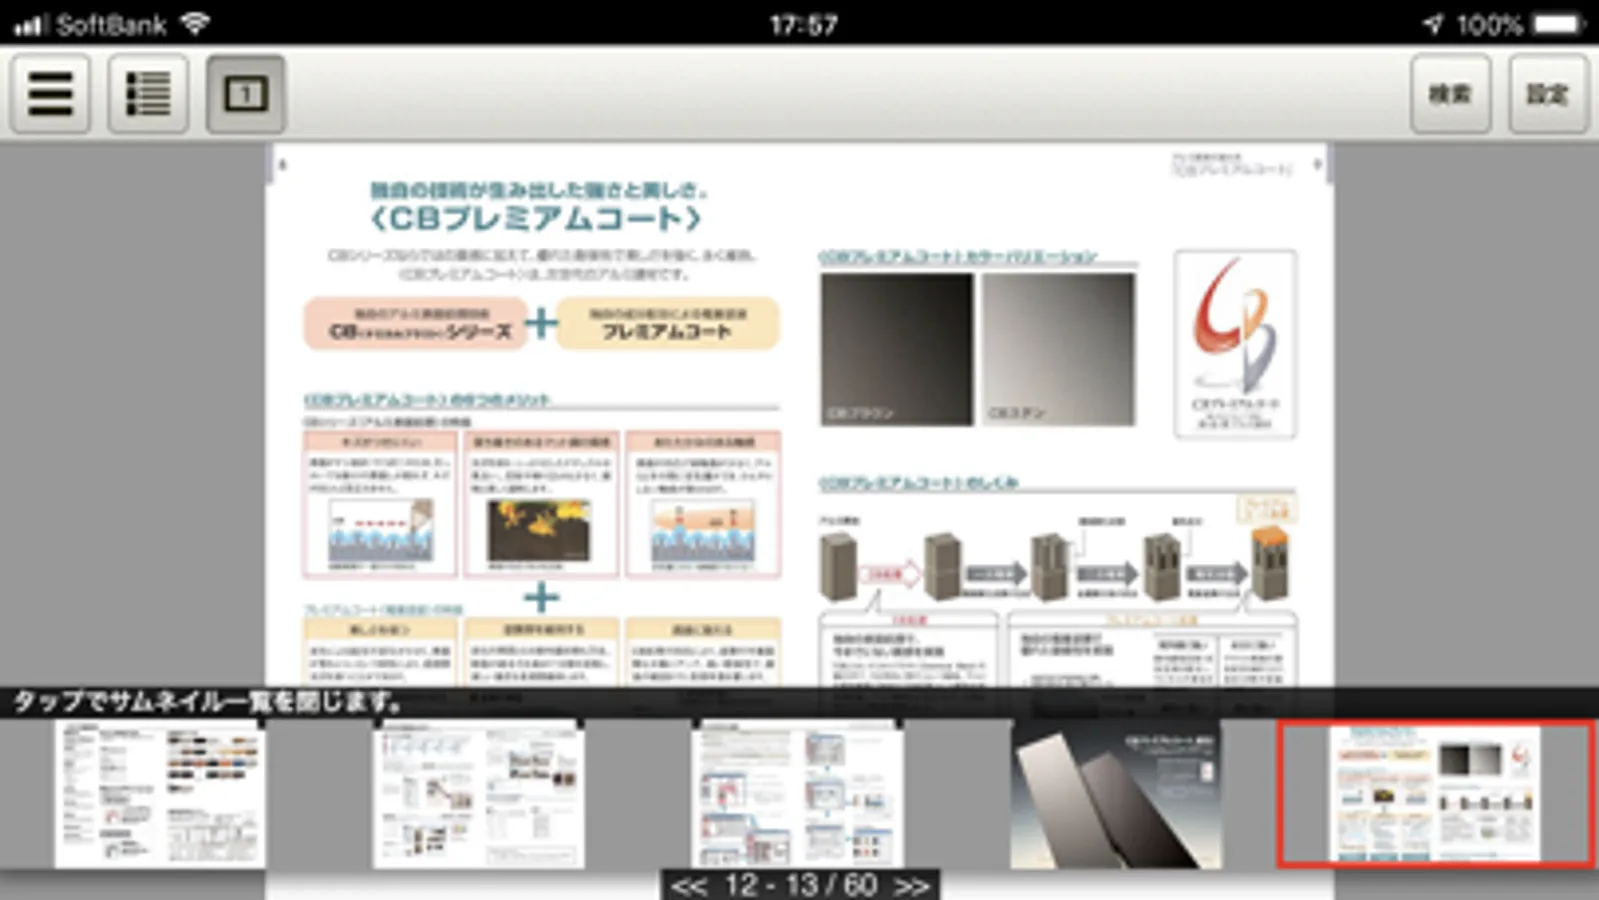Image resolution: width=1599 pixels, height=900 pixels.
Task: Select the red-highlighted current page thumbnail
Action: [1434, 794]
